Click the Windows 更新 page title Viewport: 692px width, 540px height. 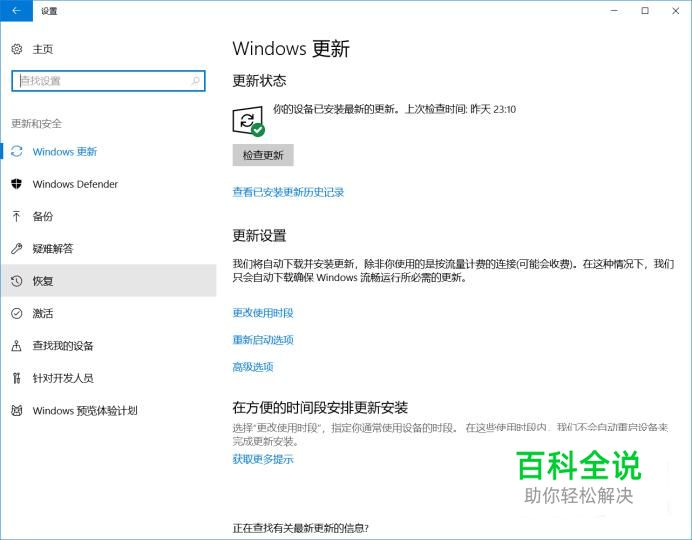291,48
